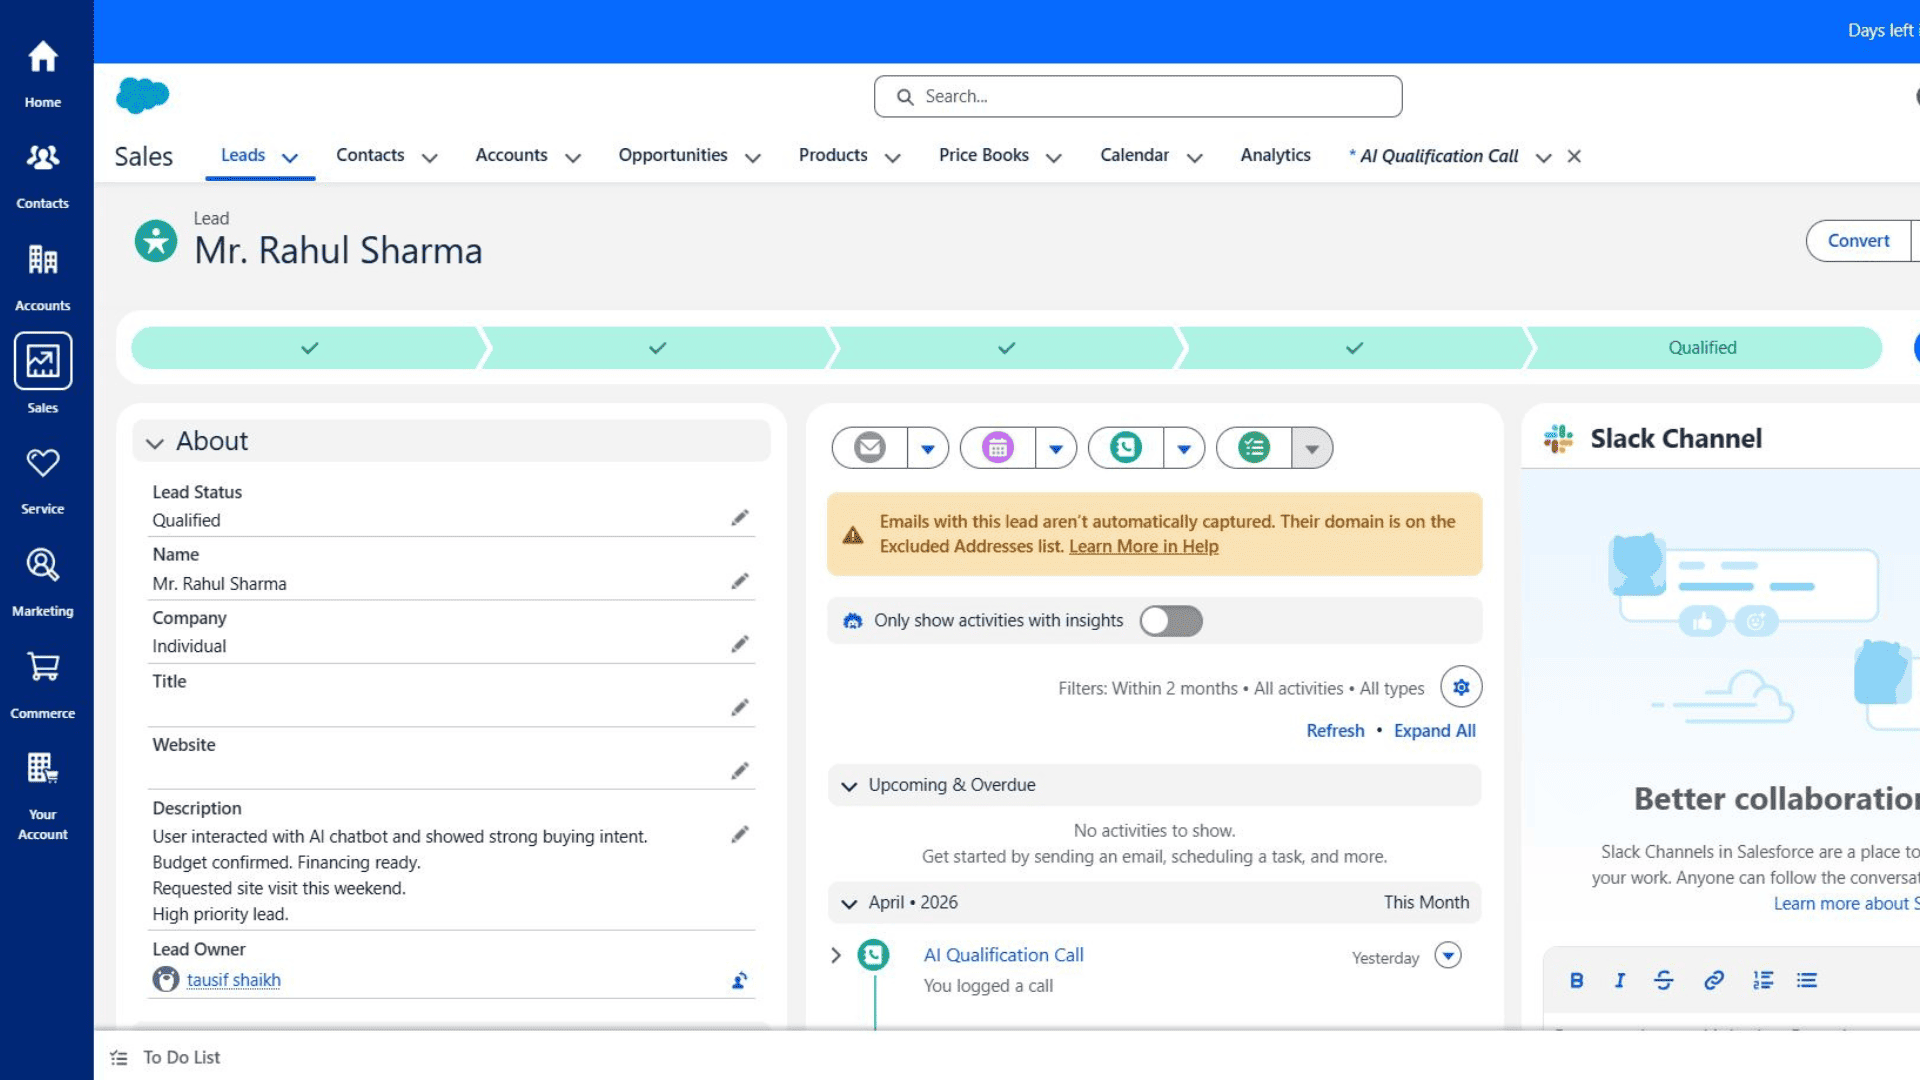
Task: Click the Qualified path stage
Action: click(1702, 348)
